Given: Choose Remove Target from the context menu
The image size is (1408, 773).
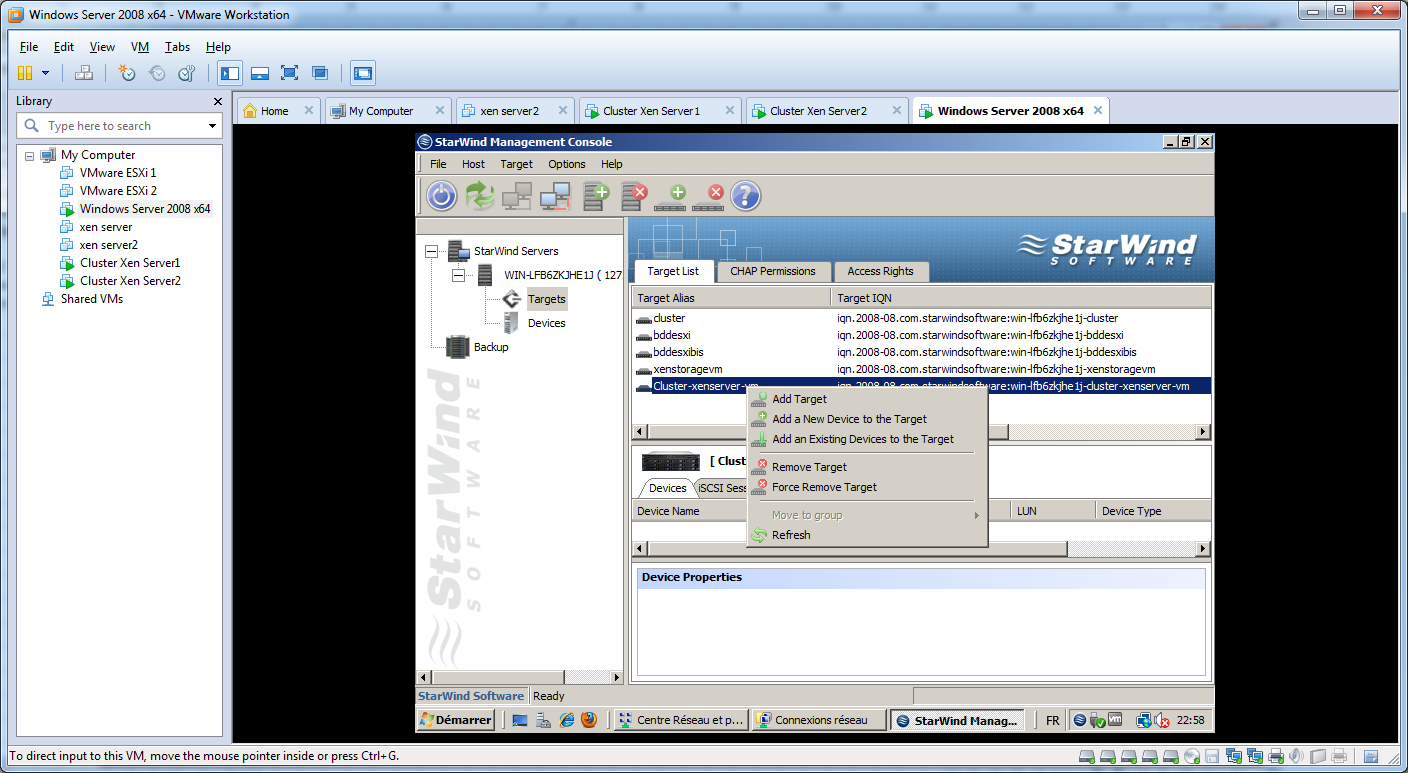Looking at the screenshot, I should pyautogui.click(x=809, y=467).
